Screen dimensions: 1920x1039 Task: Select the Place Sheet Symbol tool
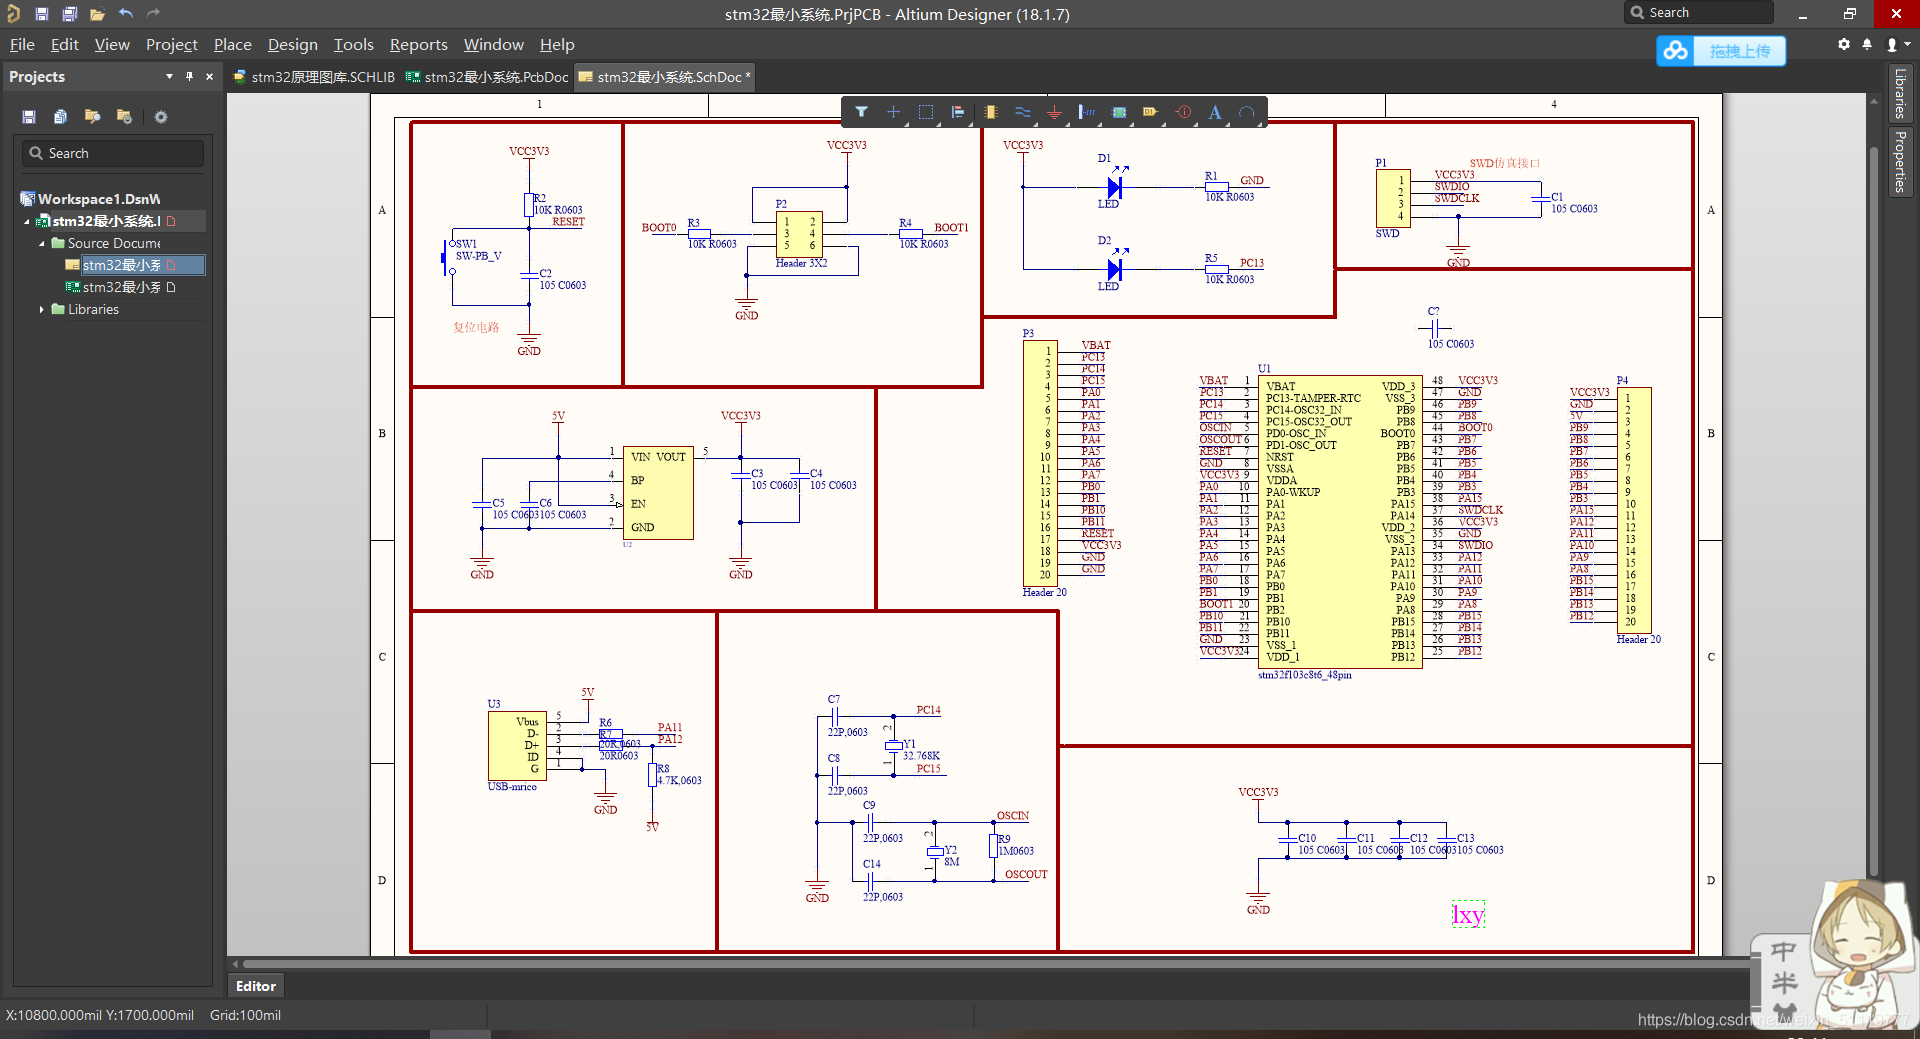pos(1119,112)
